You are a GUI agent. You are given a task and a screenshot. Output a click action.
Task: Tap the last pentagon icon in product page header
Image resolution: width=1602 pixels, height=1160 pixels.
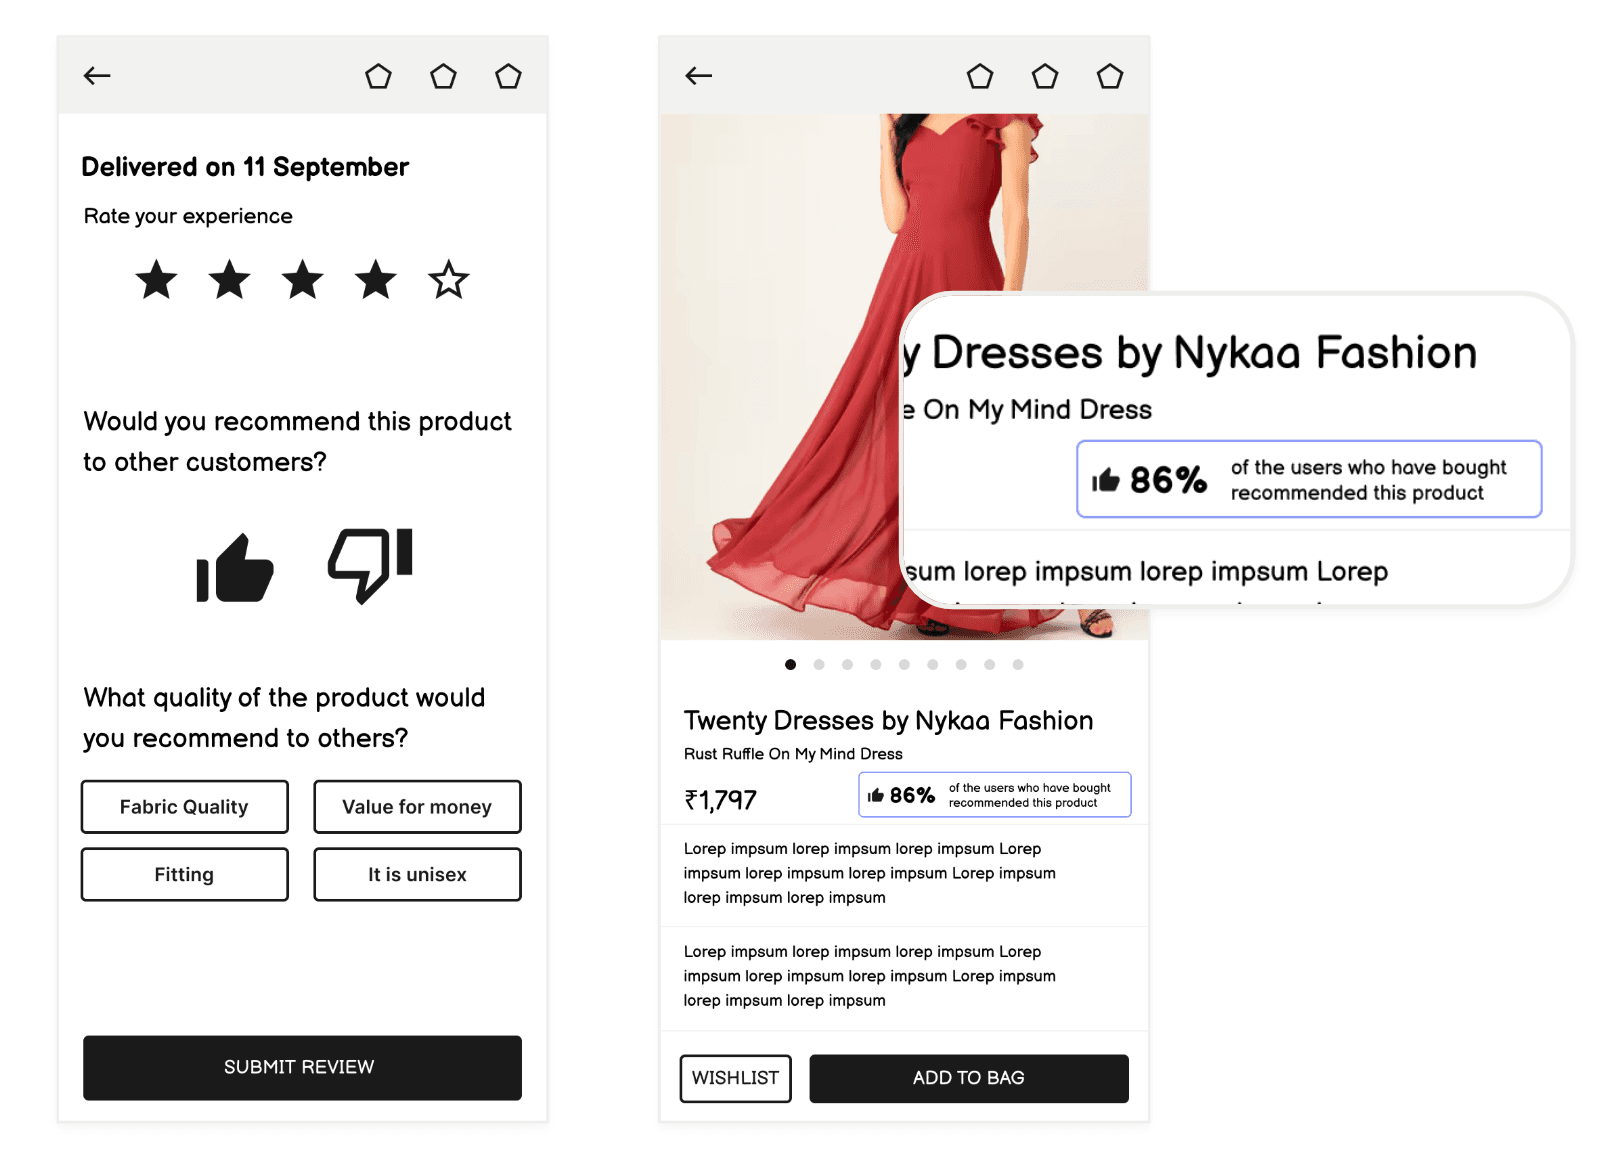(x=1110, y=76)
